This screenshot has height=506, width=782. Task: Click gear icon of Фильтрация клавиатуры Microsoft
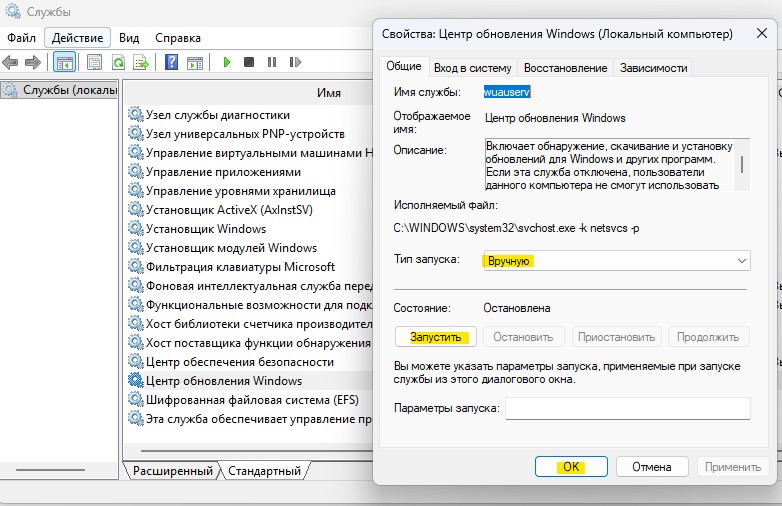[136, 266]
